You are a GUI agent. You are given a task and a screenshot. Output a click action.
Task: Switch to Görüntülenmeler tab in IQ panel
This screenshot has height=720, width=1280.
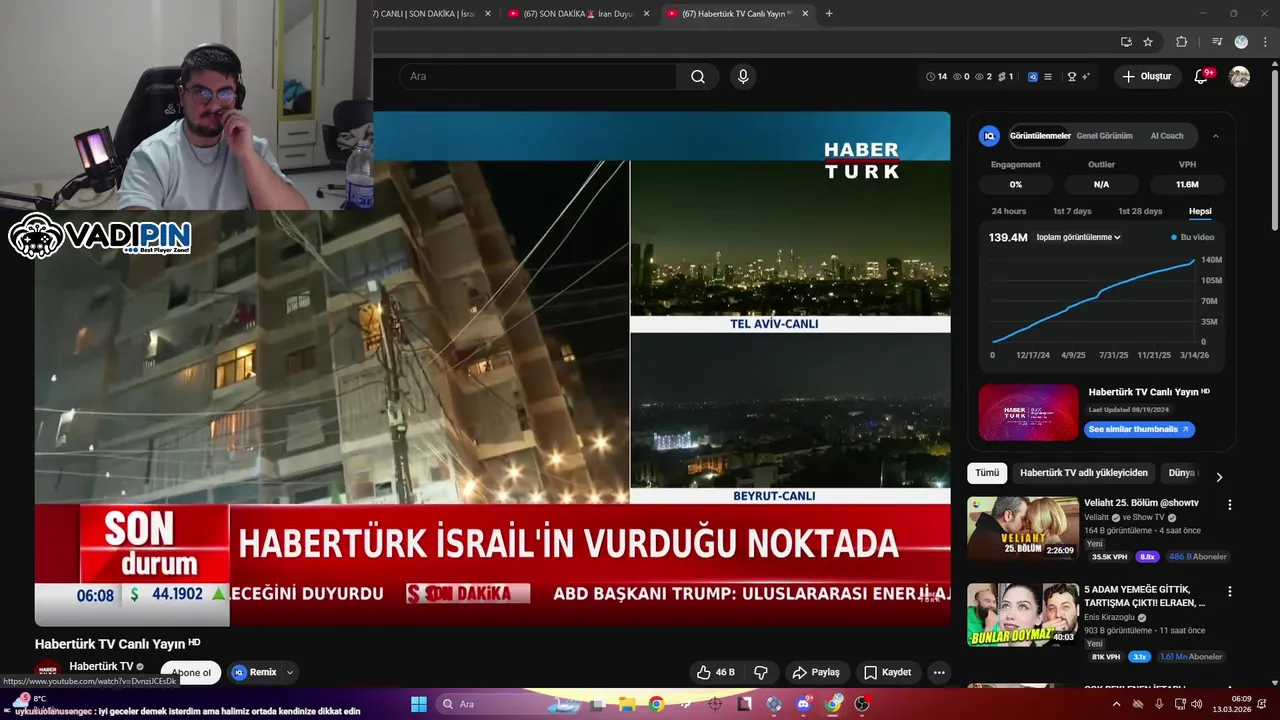click(x=1040, y=136)
